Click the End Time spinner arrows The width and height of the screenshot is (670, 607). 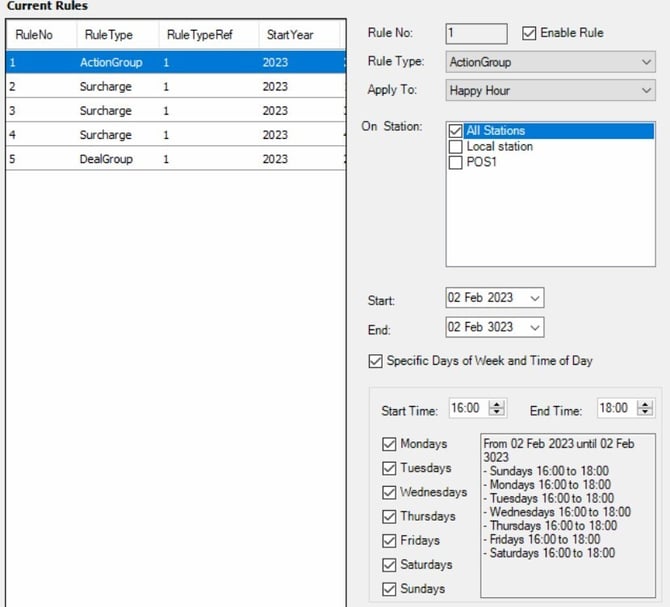645,408
